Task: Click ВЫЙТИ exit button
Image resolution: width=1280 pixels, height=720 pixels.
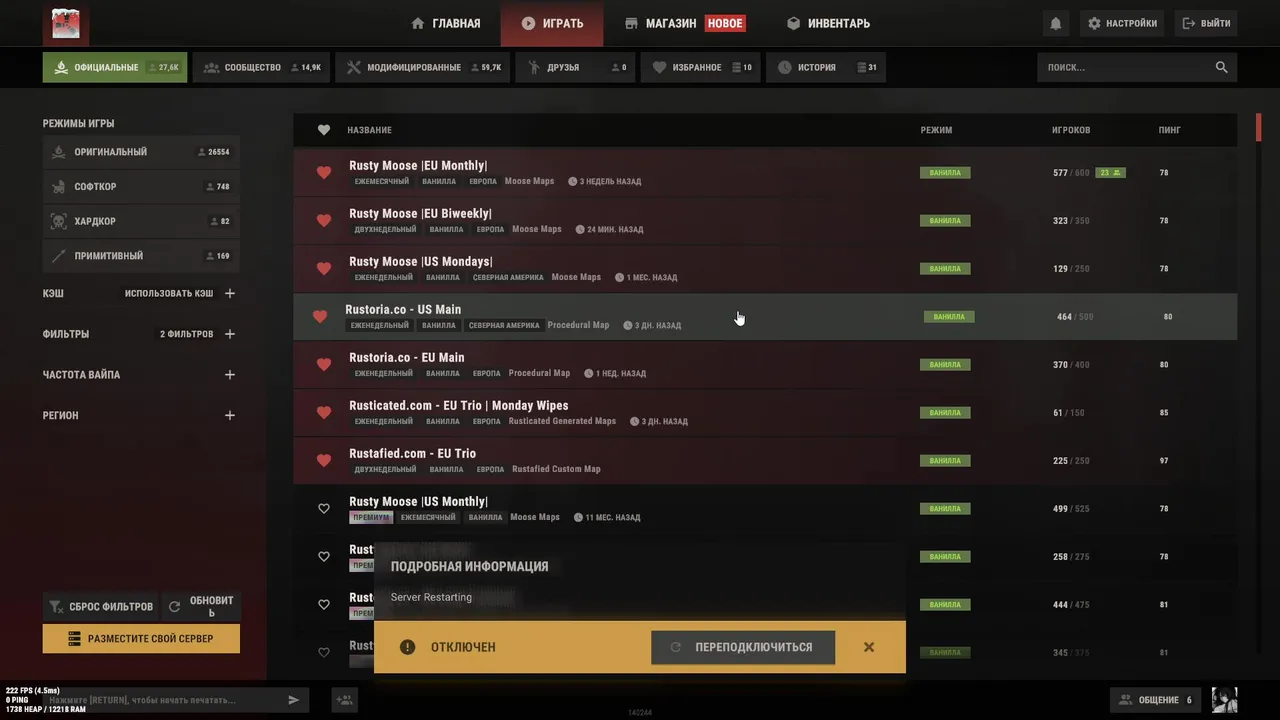Action: pos(1206,23)
